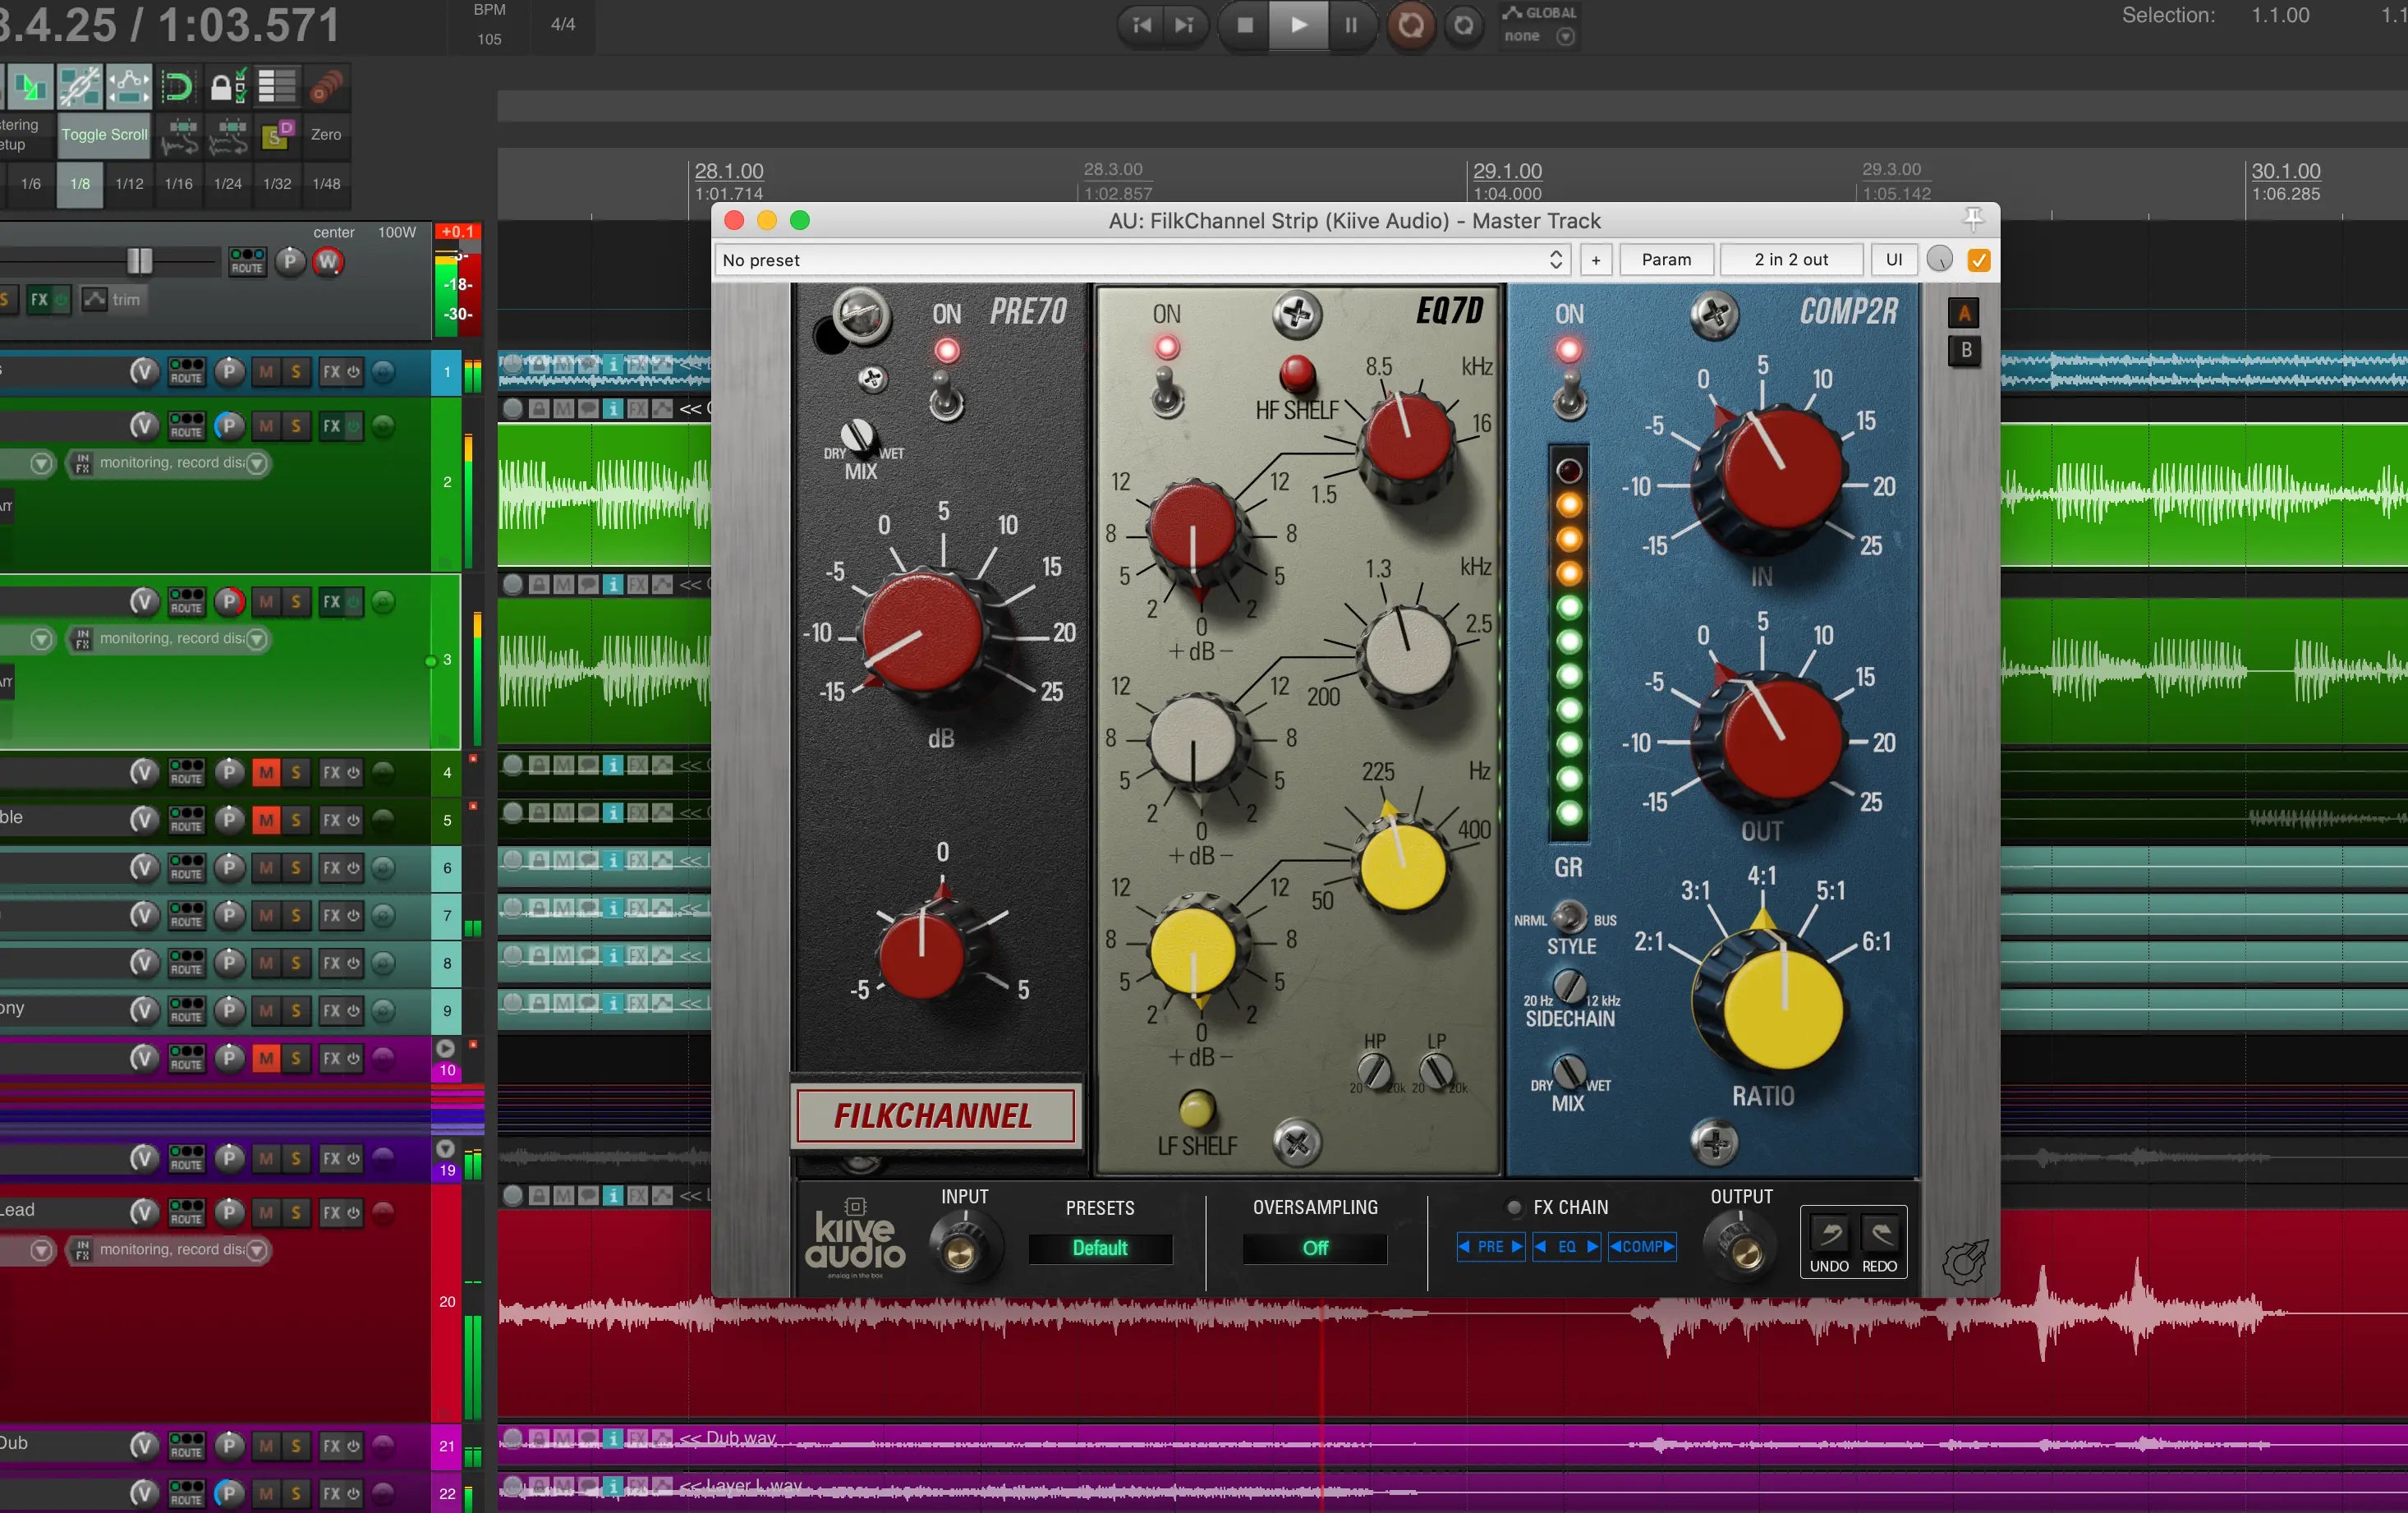Click the green auto-crossfade arrow icon in toolbar
2408x1513 pixels.
pyautogui.click(x=30, y=86)
